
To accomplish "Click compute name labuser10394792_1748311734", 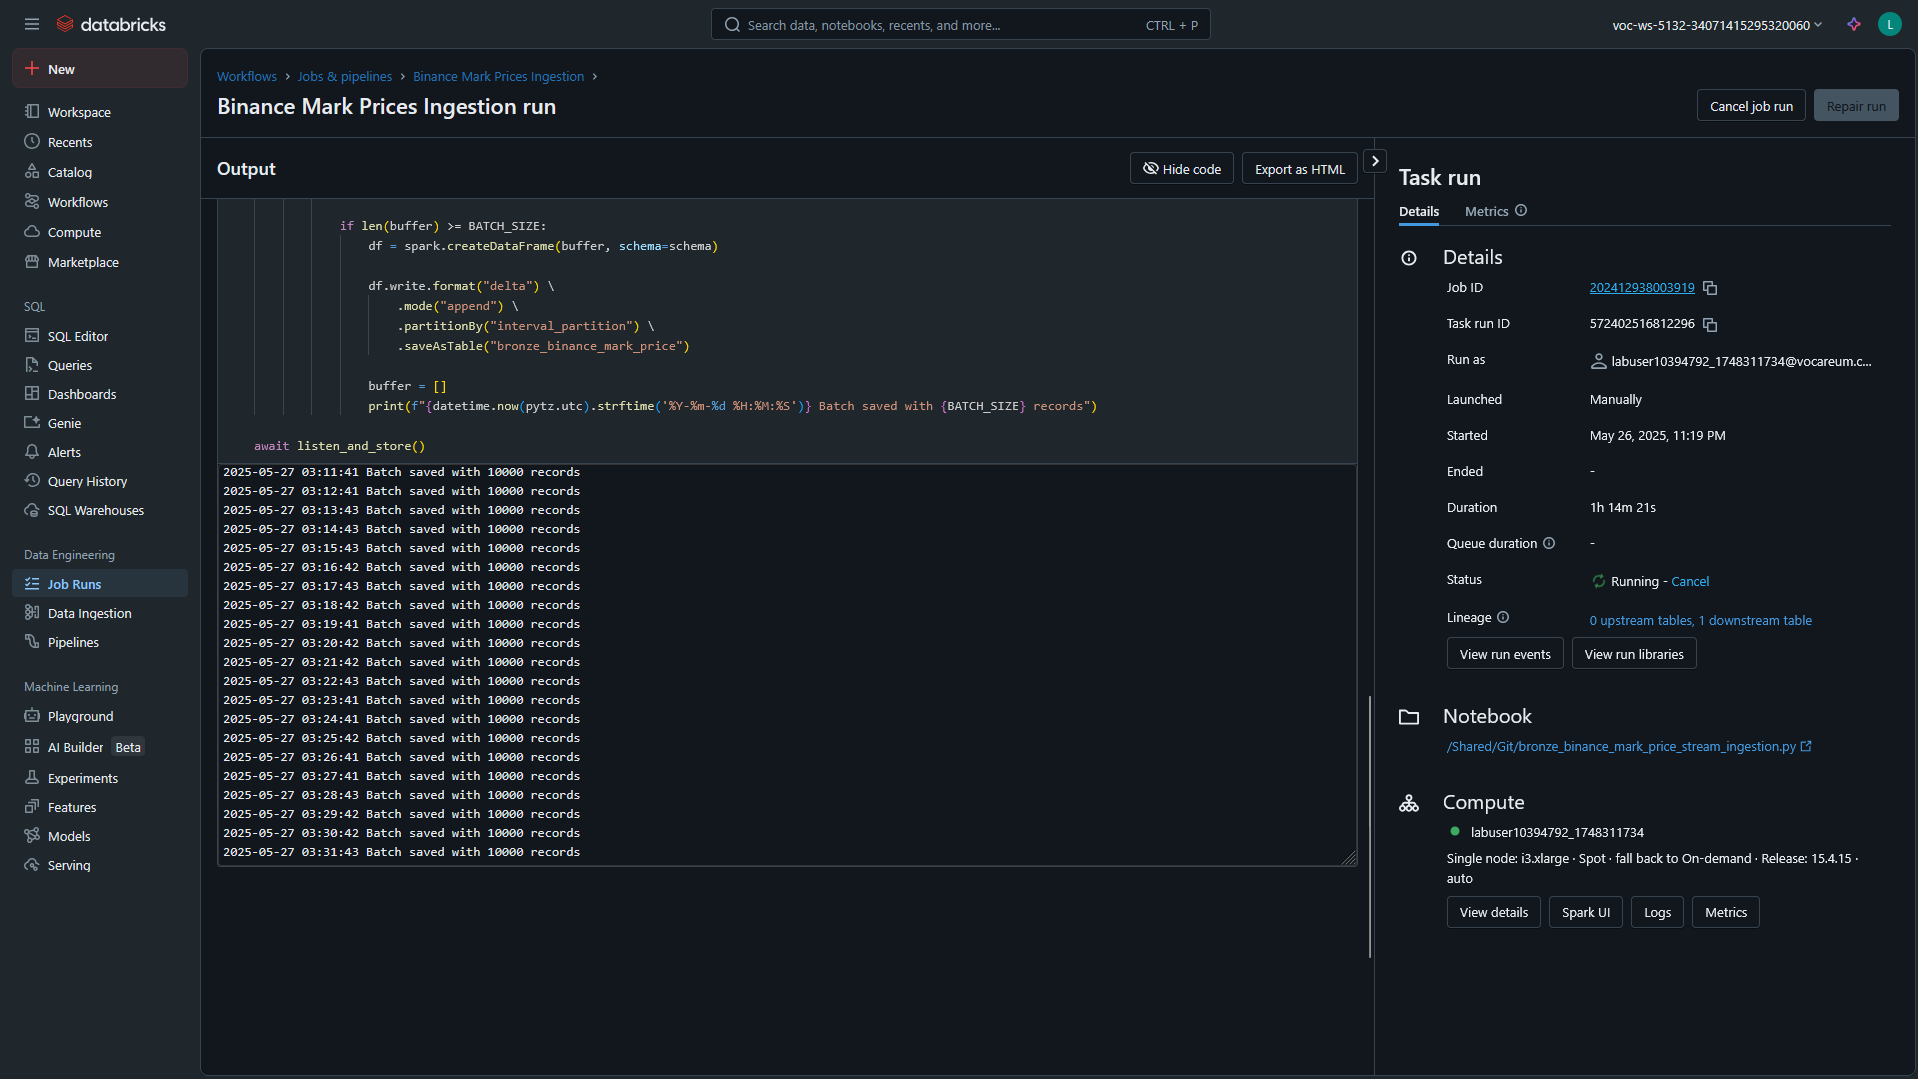I will (x=1556, y=832).
